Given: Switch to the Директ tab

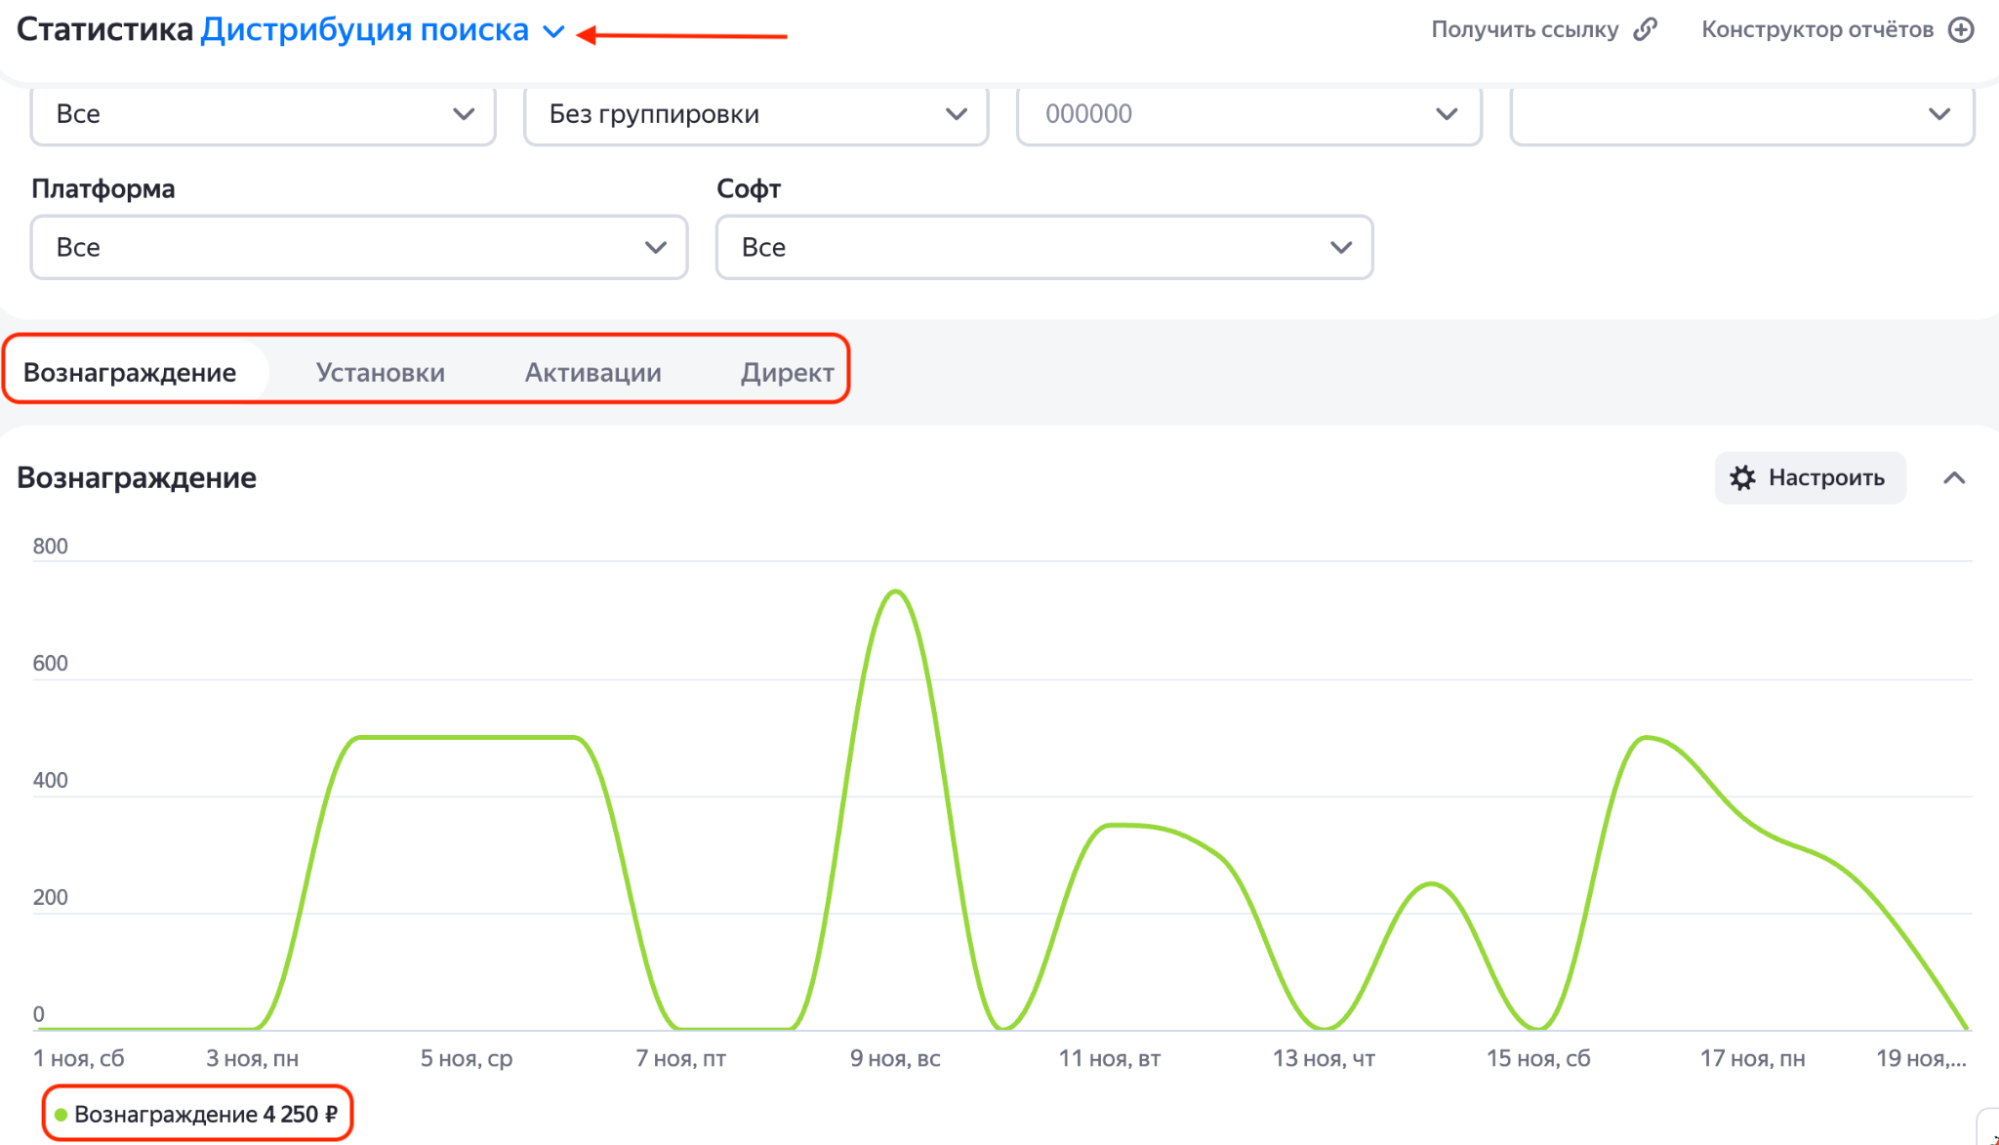Looking at the screenshot, I should 787,372.
